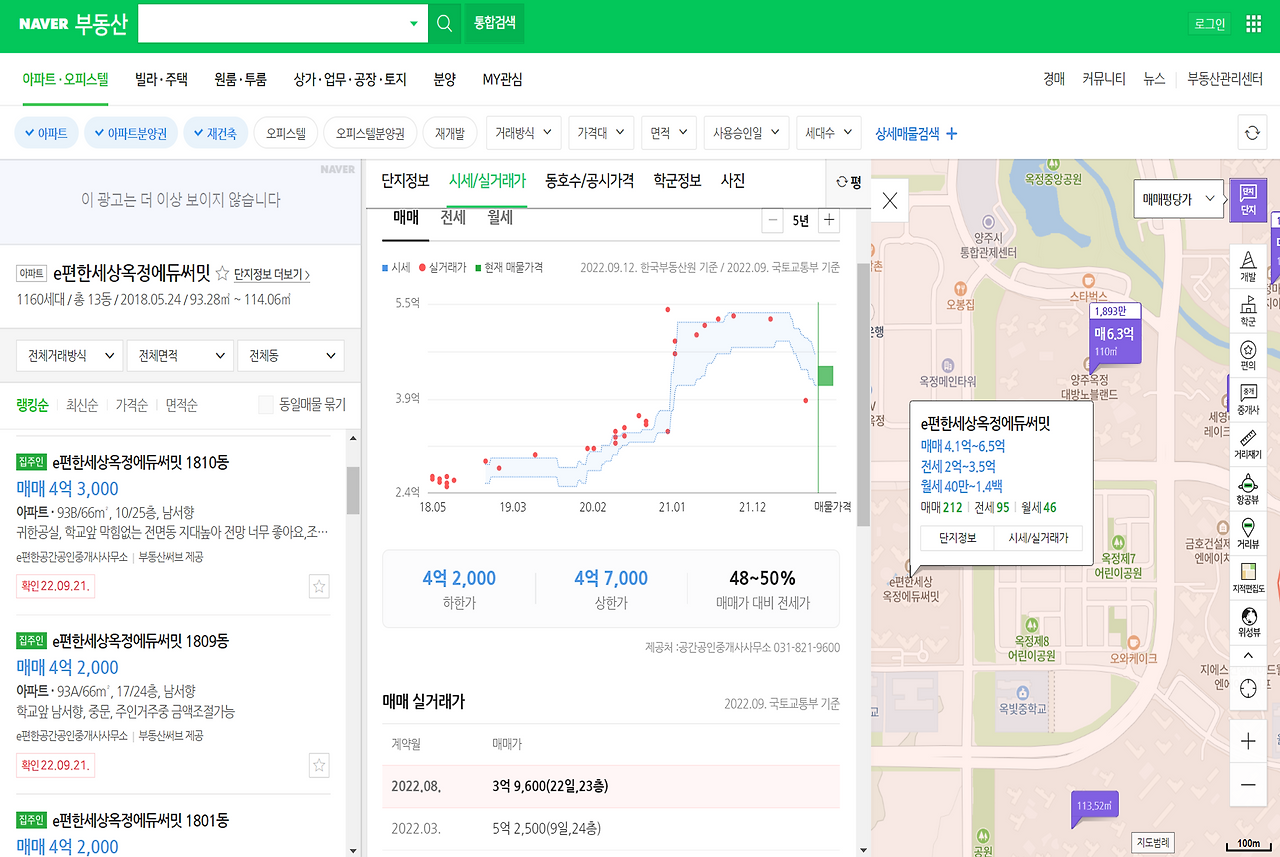Decrease chart period with minus button
Screen dimensions: 1280x857
click(772, 221)
